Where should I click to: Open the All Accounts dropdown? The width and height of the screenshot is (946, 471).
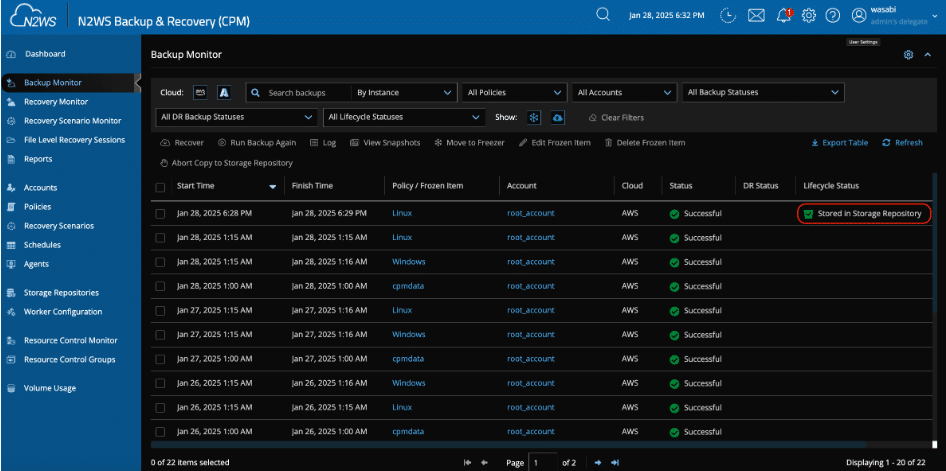(x=624, y=93)
